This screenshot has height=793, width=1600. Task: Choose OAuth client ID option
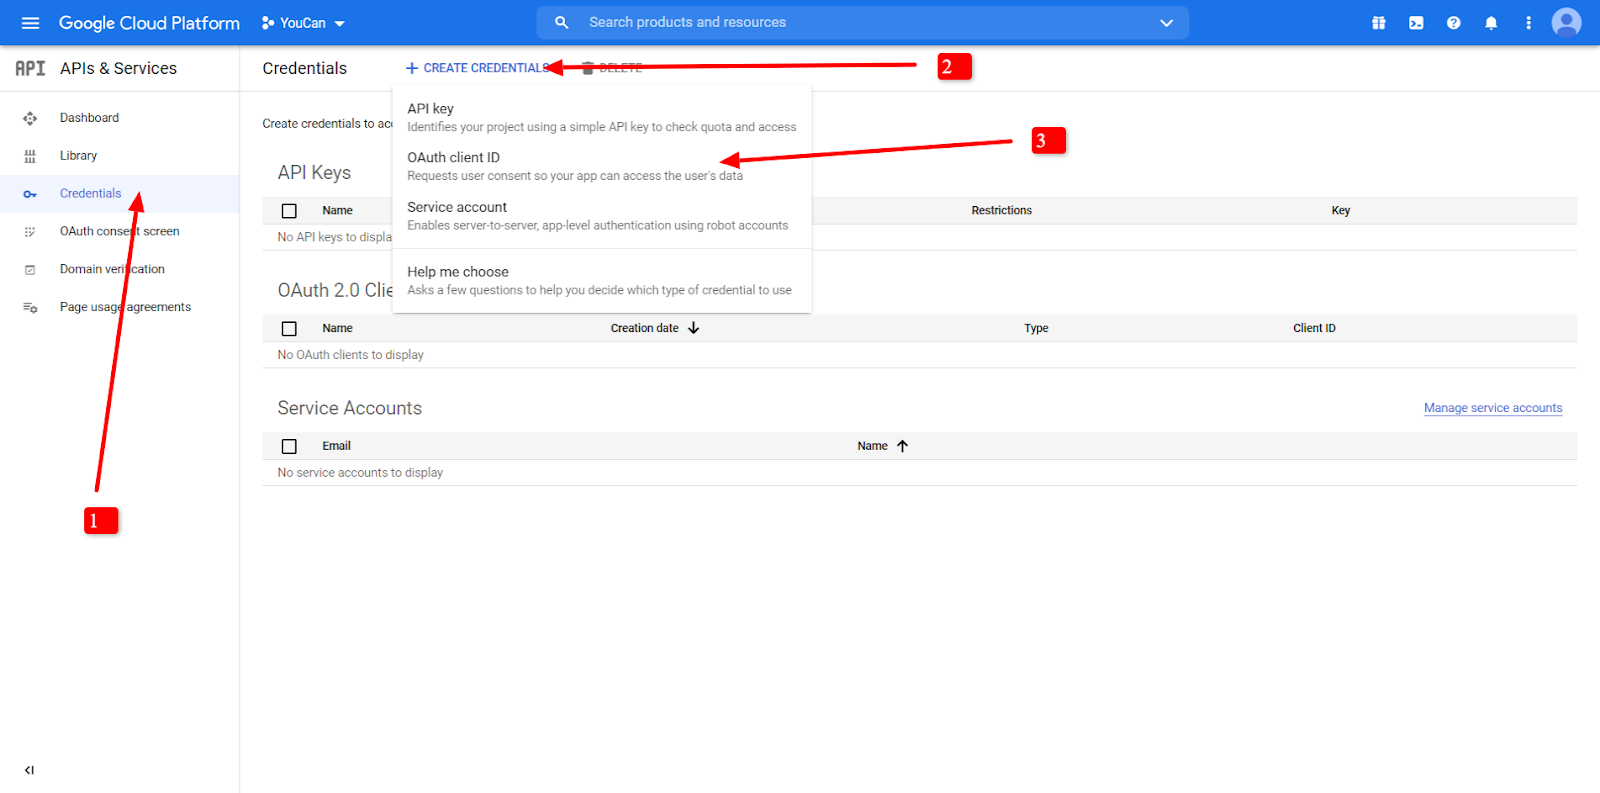coord(602,166)
